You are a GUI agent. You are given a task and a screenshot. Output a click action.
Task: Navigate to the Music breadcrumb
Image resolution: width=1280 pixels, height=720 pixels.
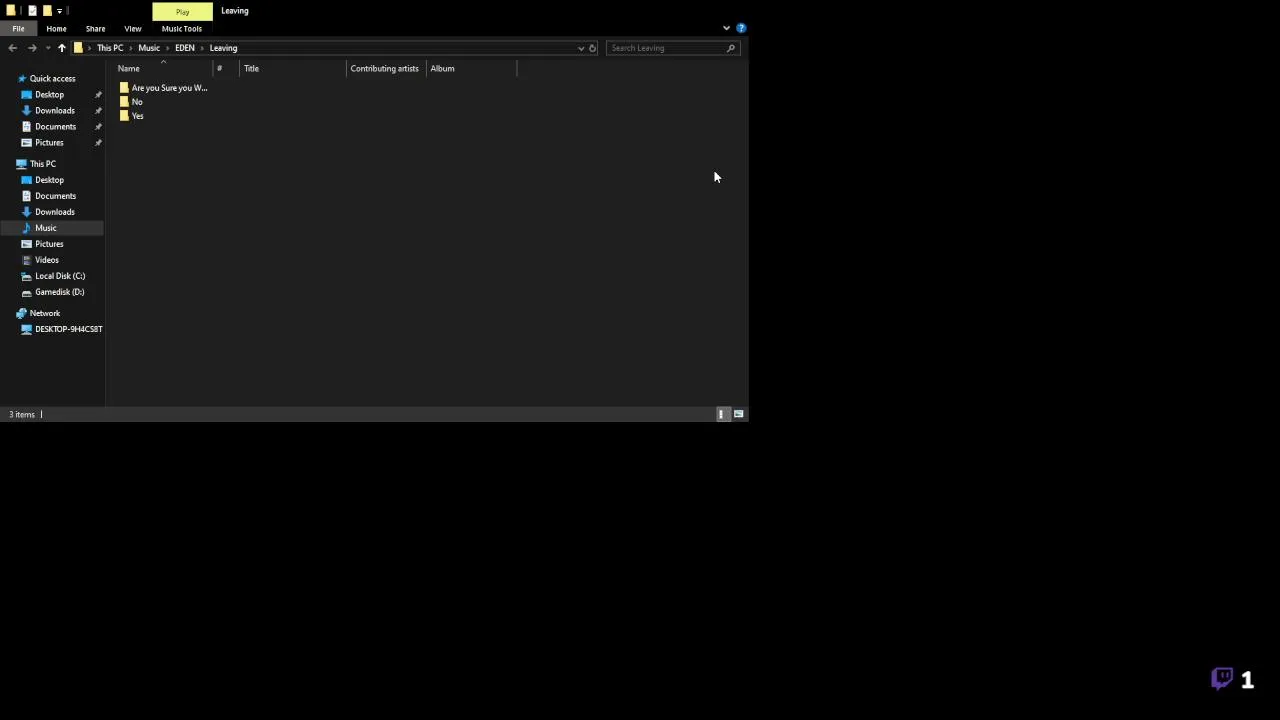click(149, 48)
